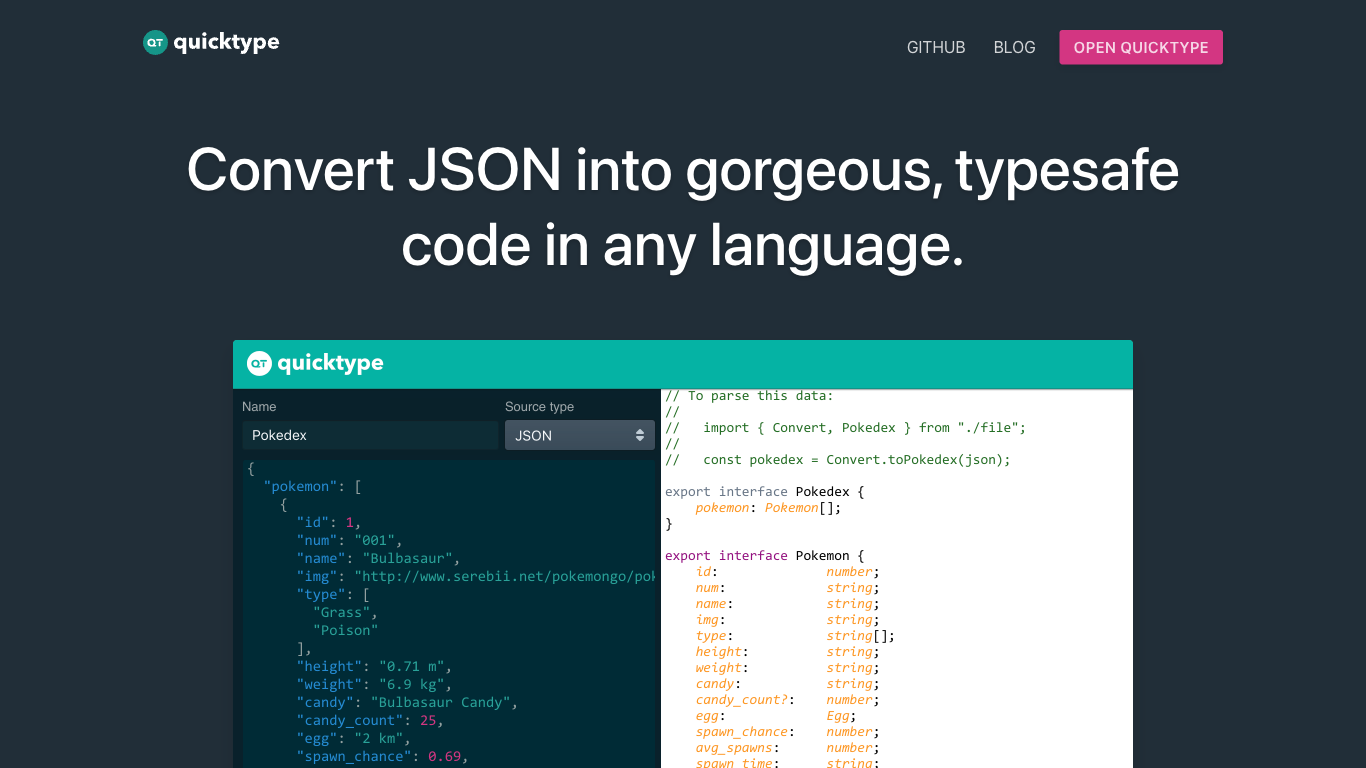Click "export interface Pokedex" line
This screenshot has width=1366, height=768.
point(765,492)
